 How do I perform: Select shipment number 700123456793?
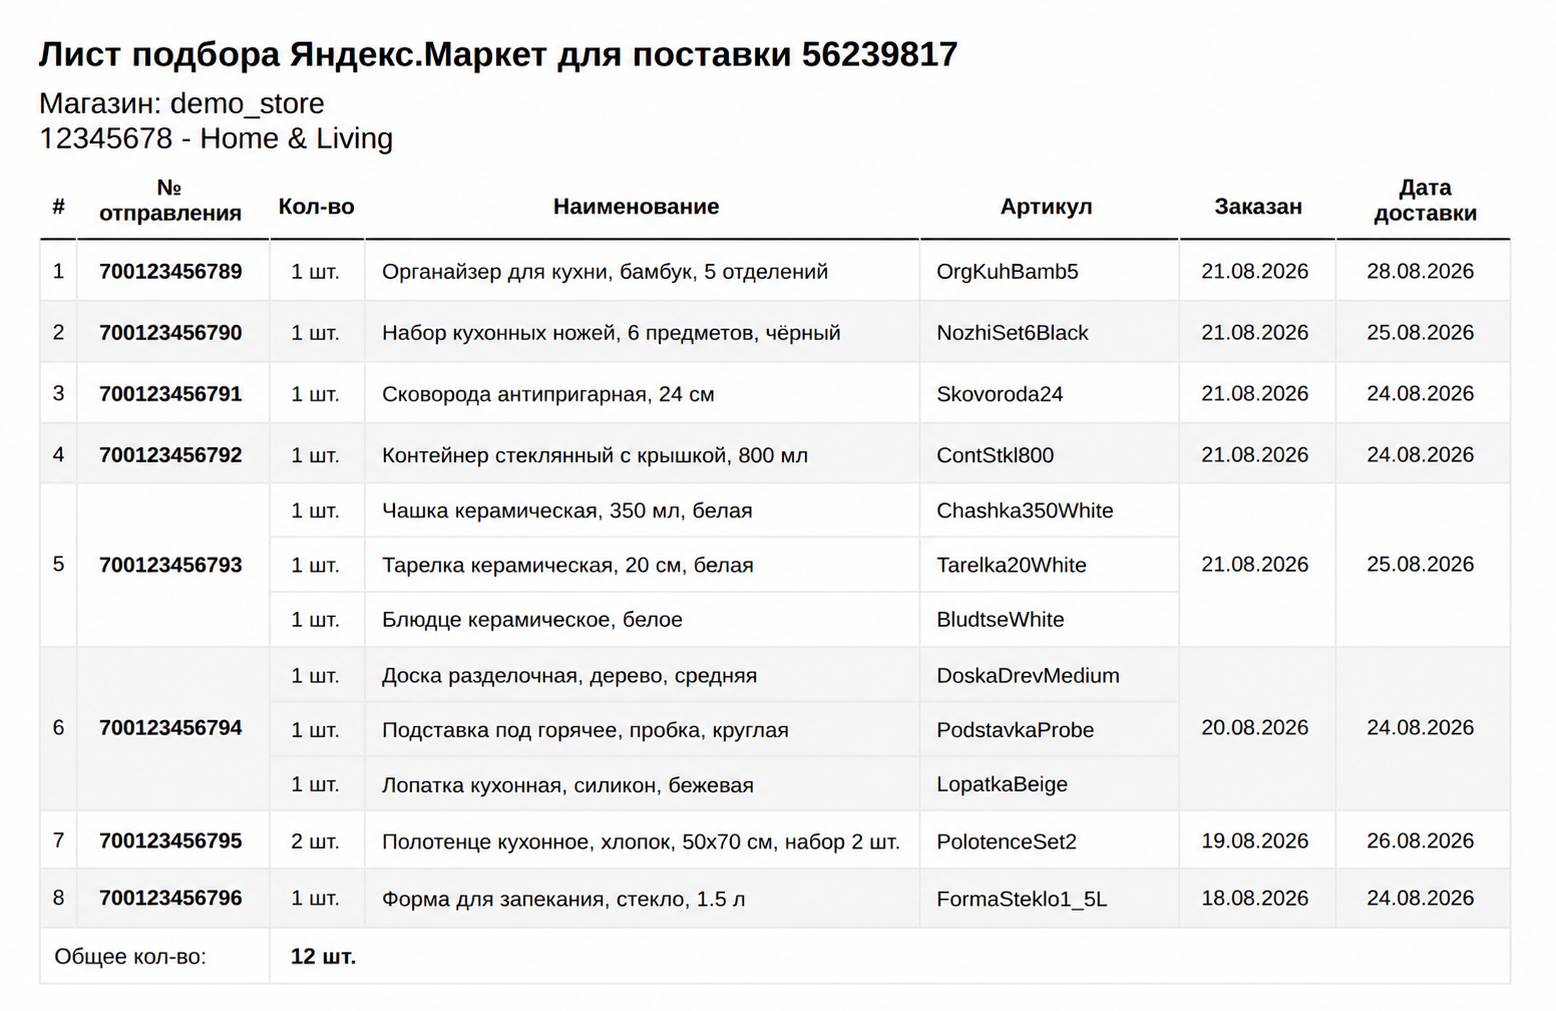[x=170, y=565]
